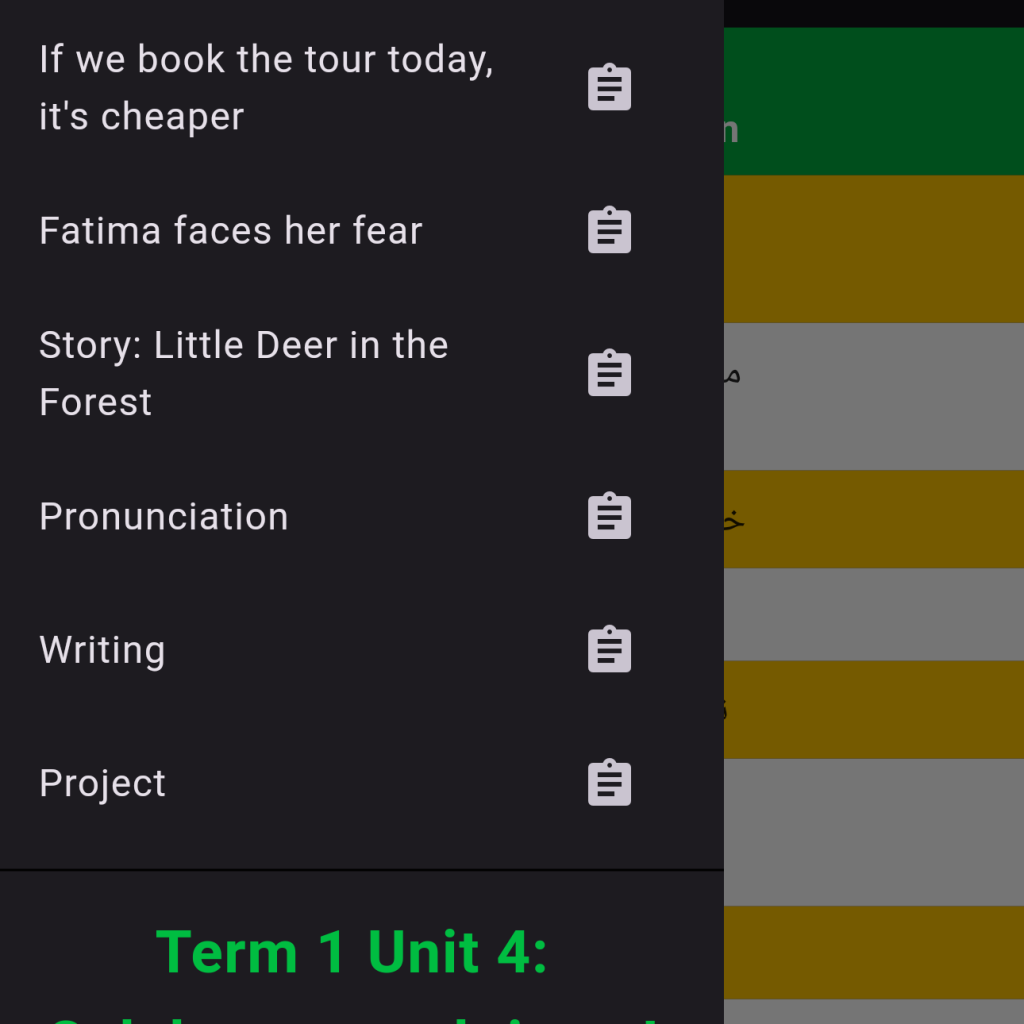
Task: Open "Story: Little Deer in the Forest"
Action: coord(244,373)
